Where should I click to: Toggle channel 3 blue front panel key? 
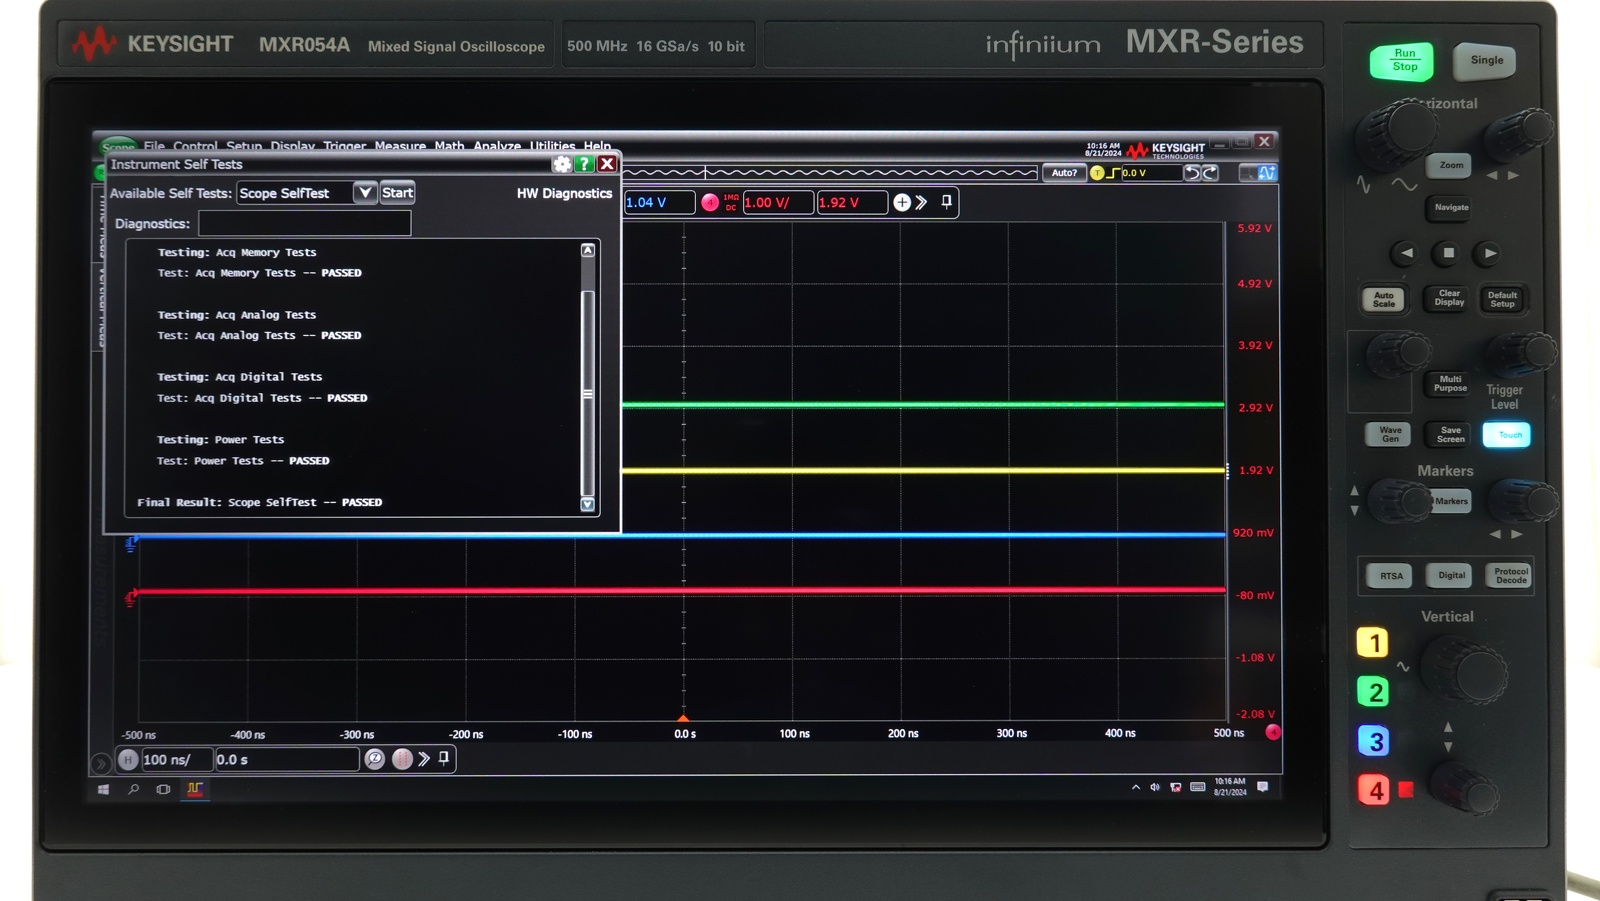(x=1374, y=741)
